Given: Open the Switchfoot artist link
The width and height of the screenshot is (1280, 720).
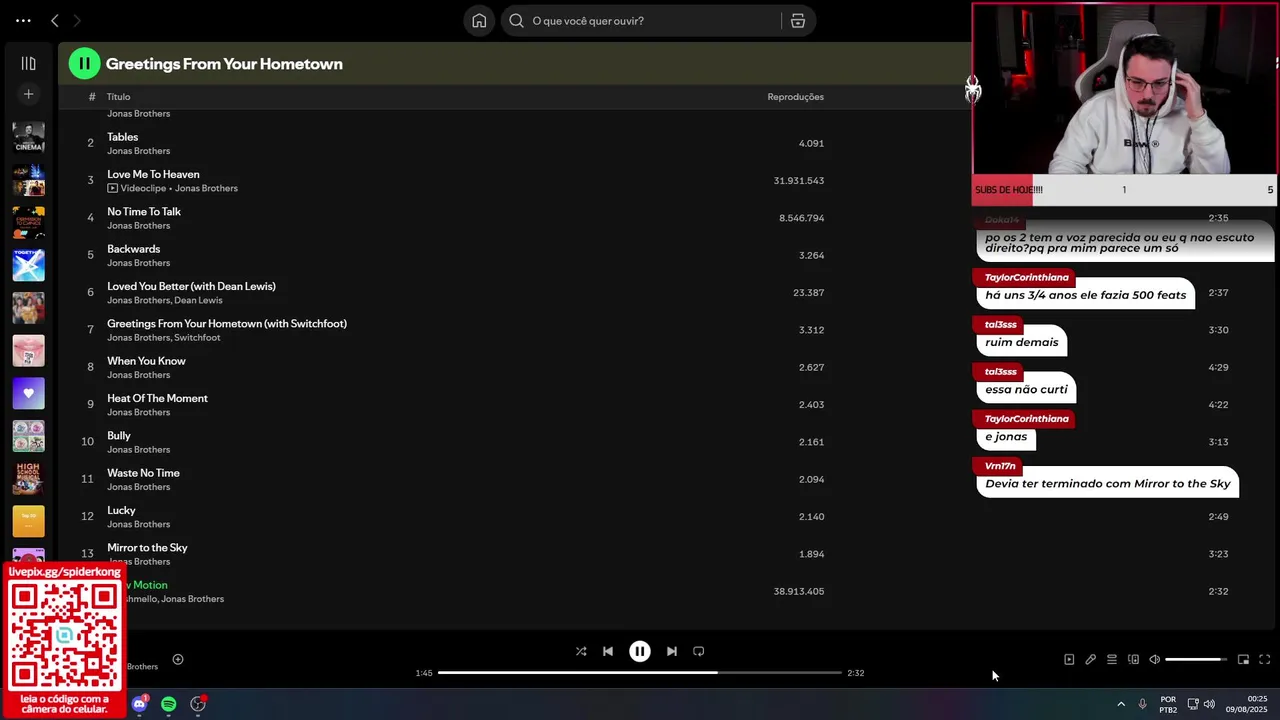Looking at the screenshot, I should click(197, 338).
